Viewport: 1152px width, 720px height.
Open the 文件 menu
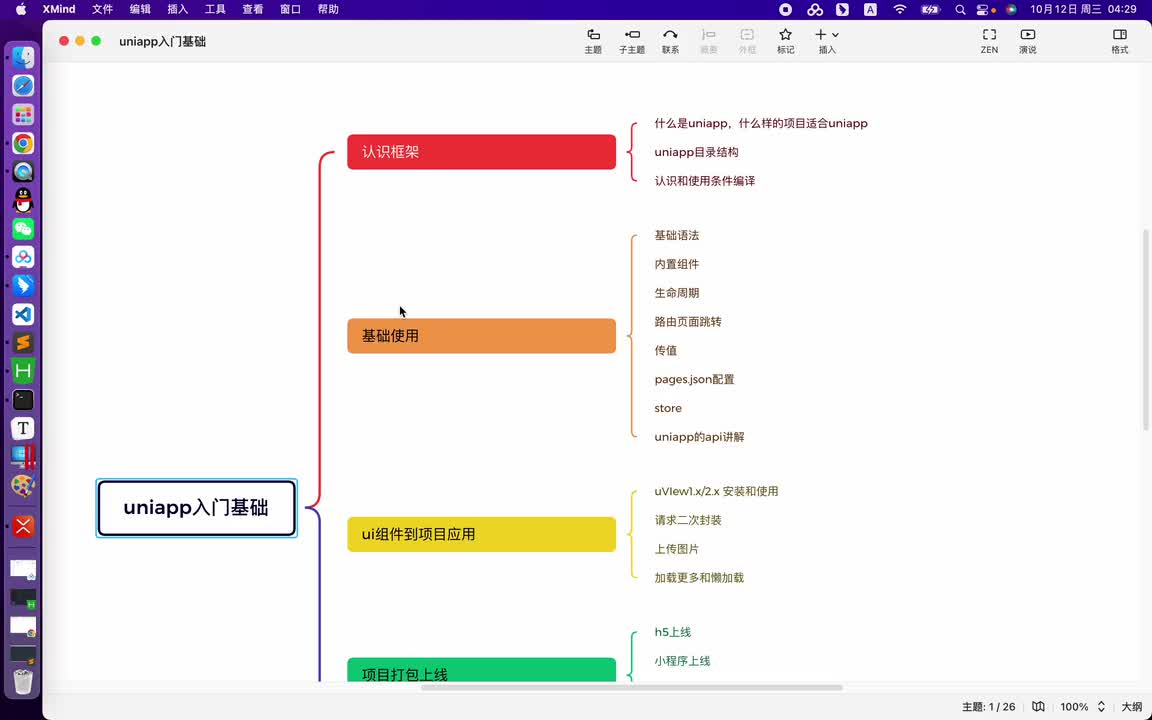pos(103,10)
